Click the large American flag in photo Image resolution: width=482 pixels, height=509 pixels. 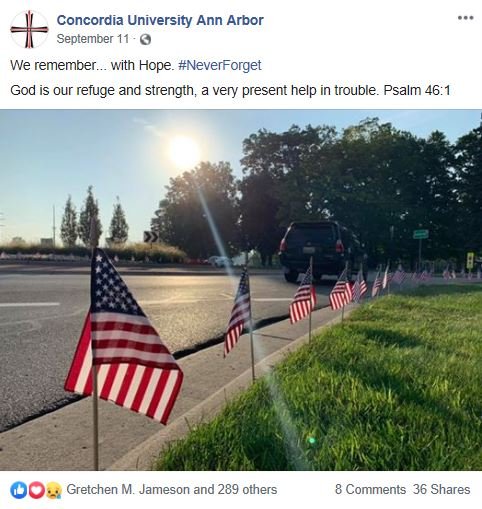124,337
